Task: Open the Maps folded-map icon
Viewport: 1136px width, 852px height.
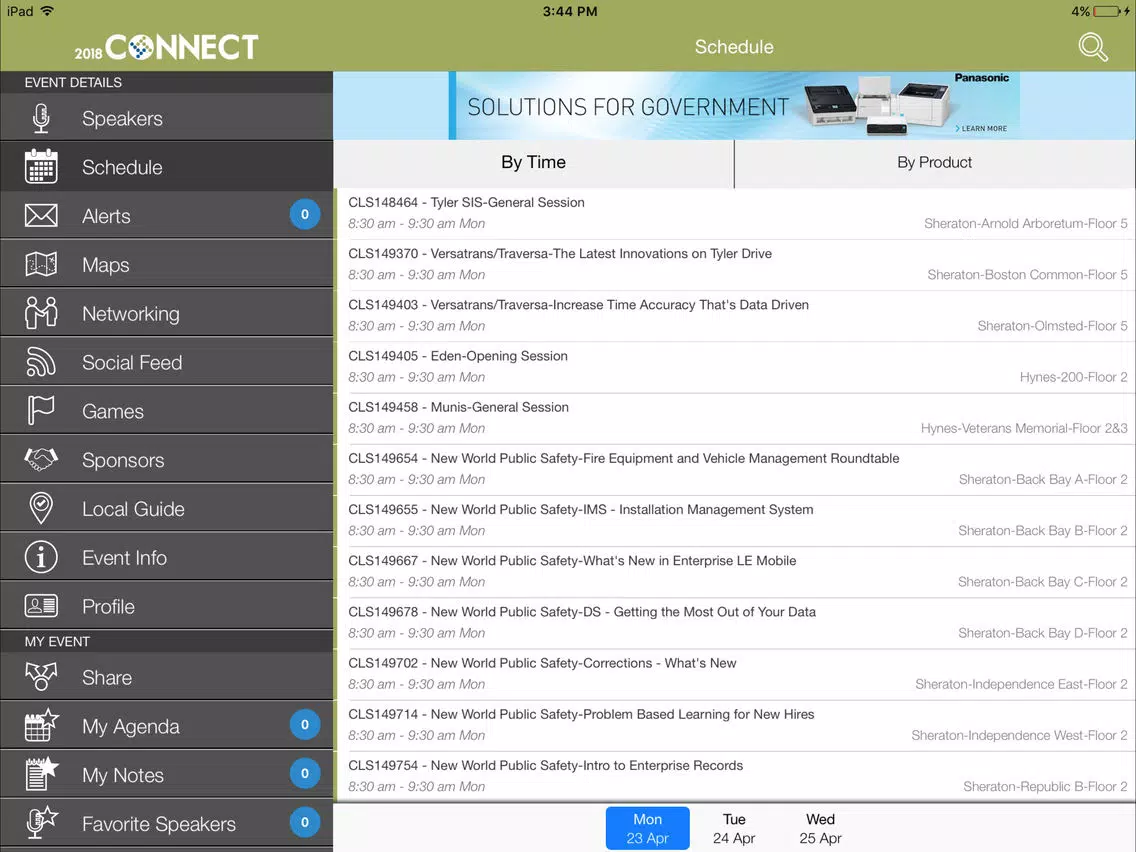Action: [x=41, y=264]
